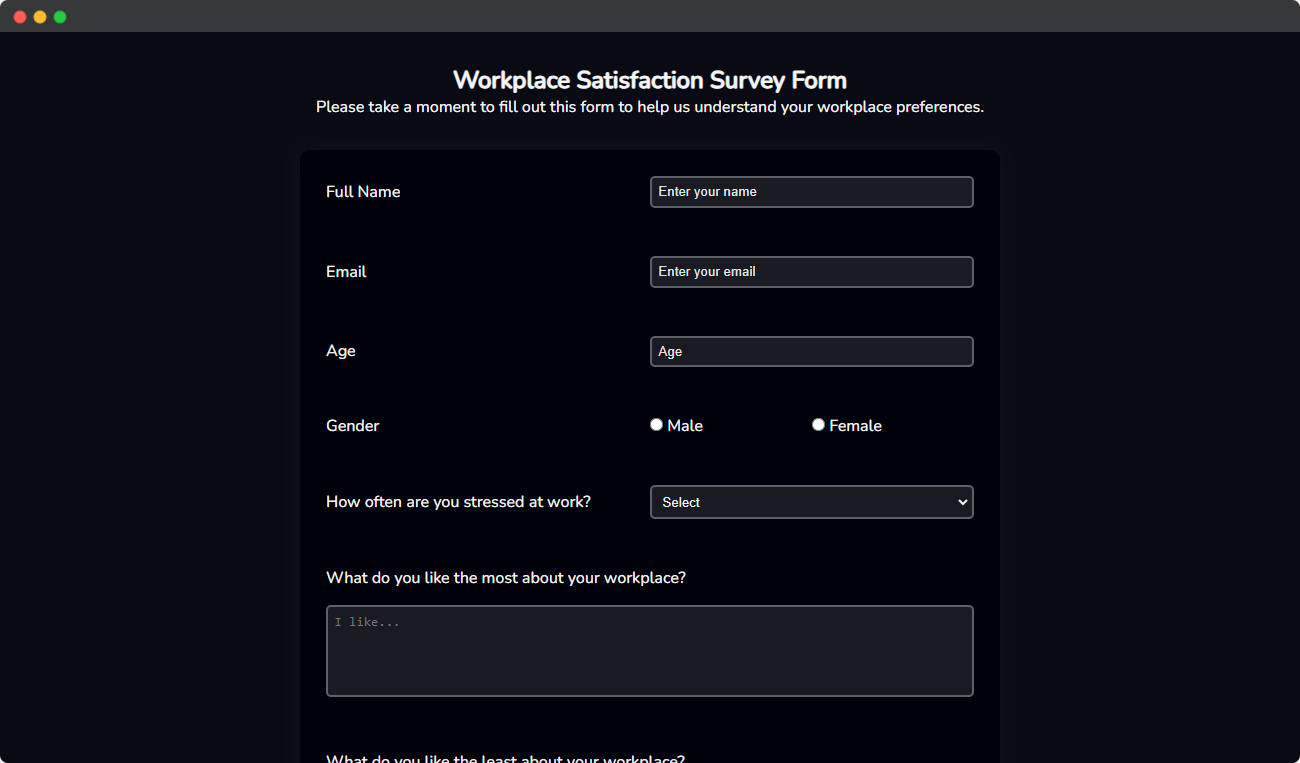Click "What do you like the most" label
1300x763 pixels.
[506, 578]
